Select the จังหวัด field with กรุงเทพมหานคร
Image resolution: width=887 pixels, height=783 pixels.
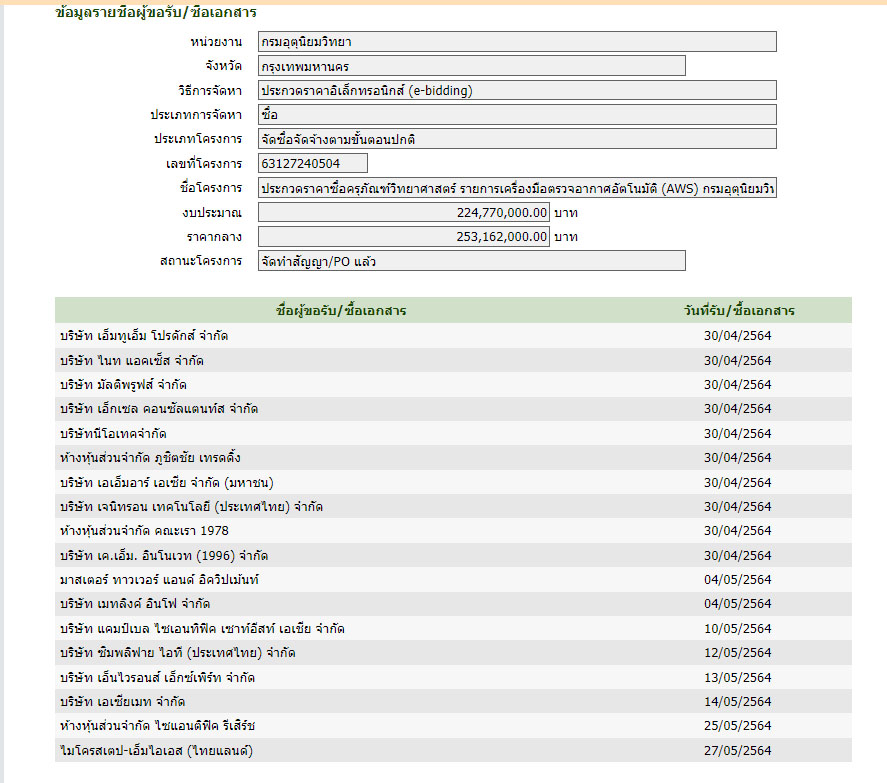[x=471, y=66]
